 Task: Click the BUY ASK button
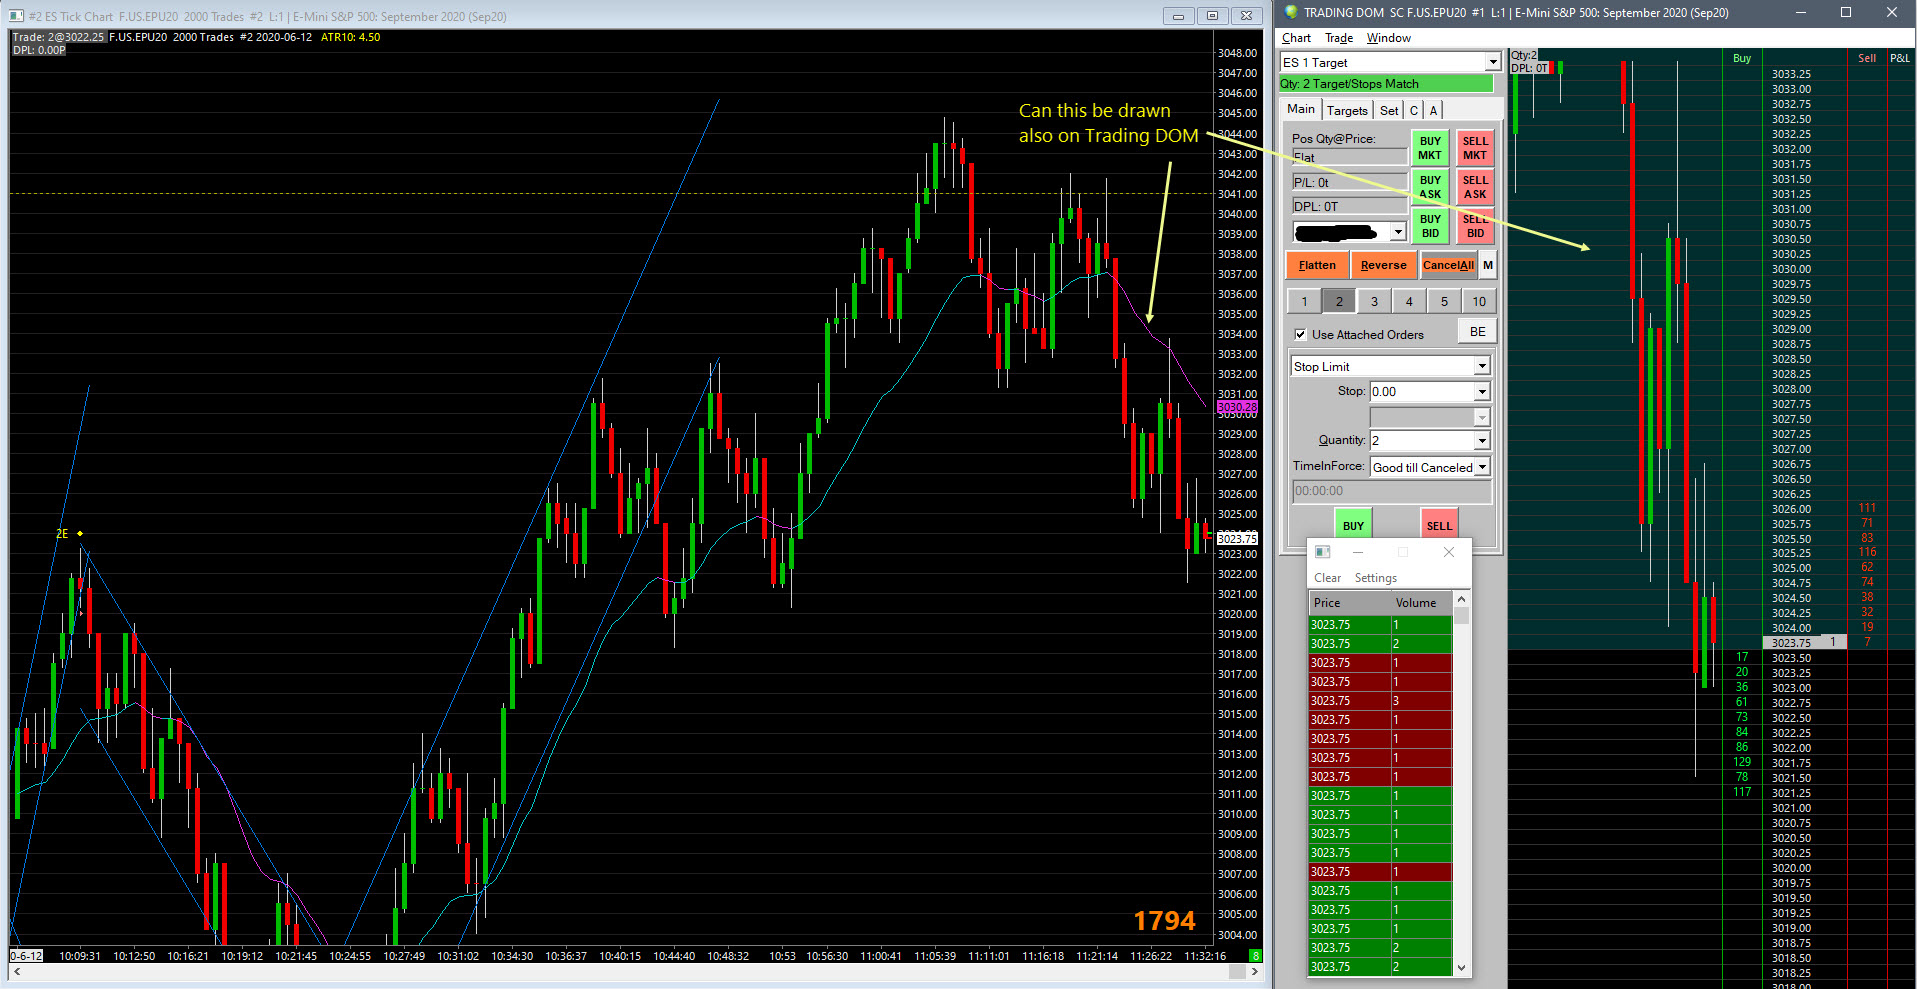click(x=1430, y=187)
